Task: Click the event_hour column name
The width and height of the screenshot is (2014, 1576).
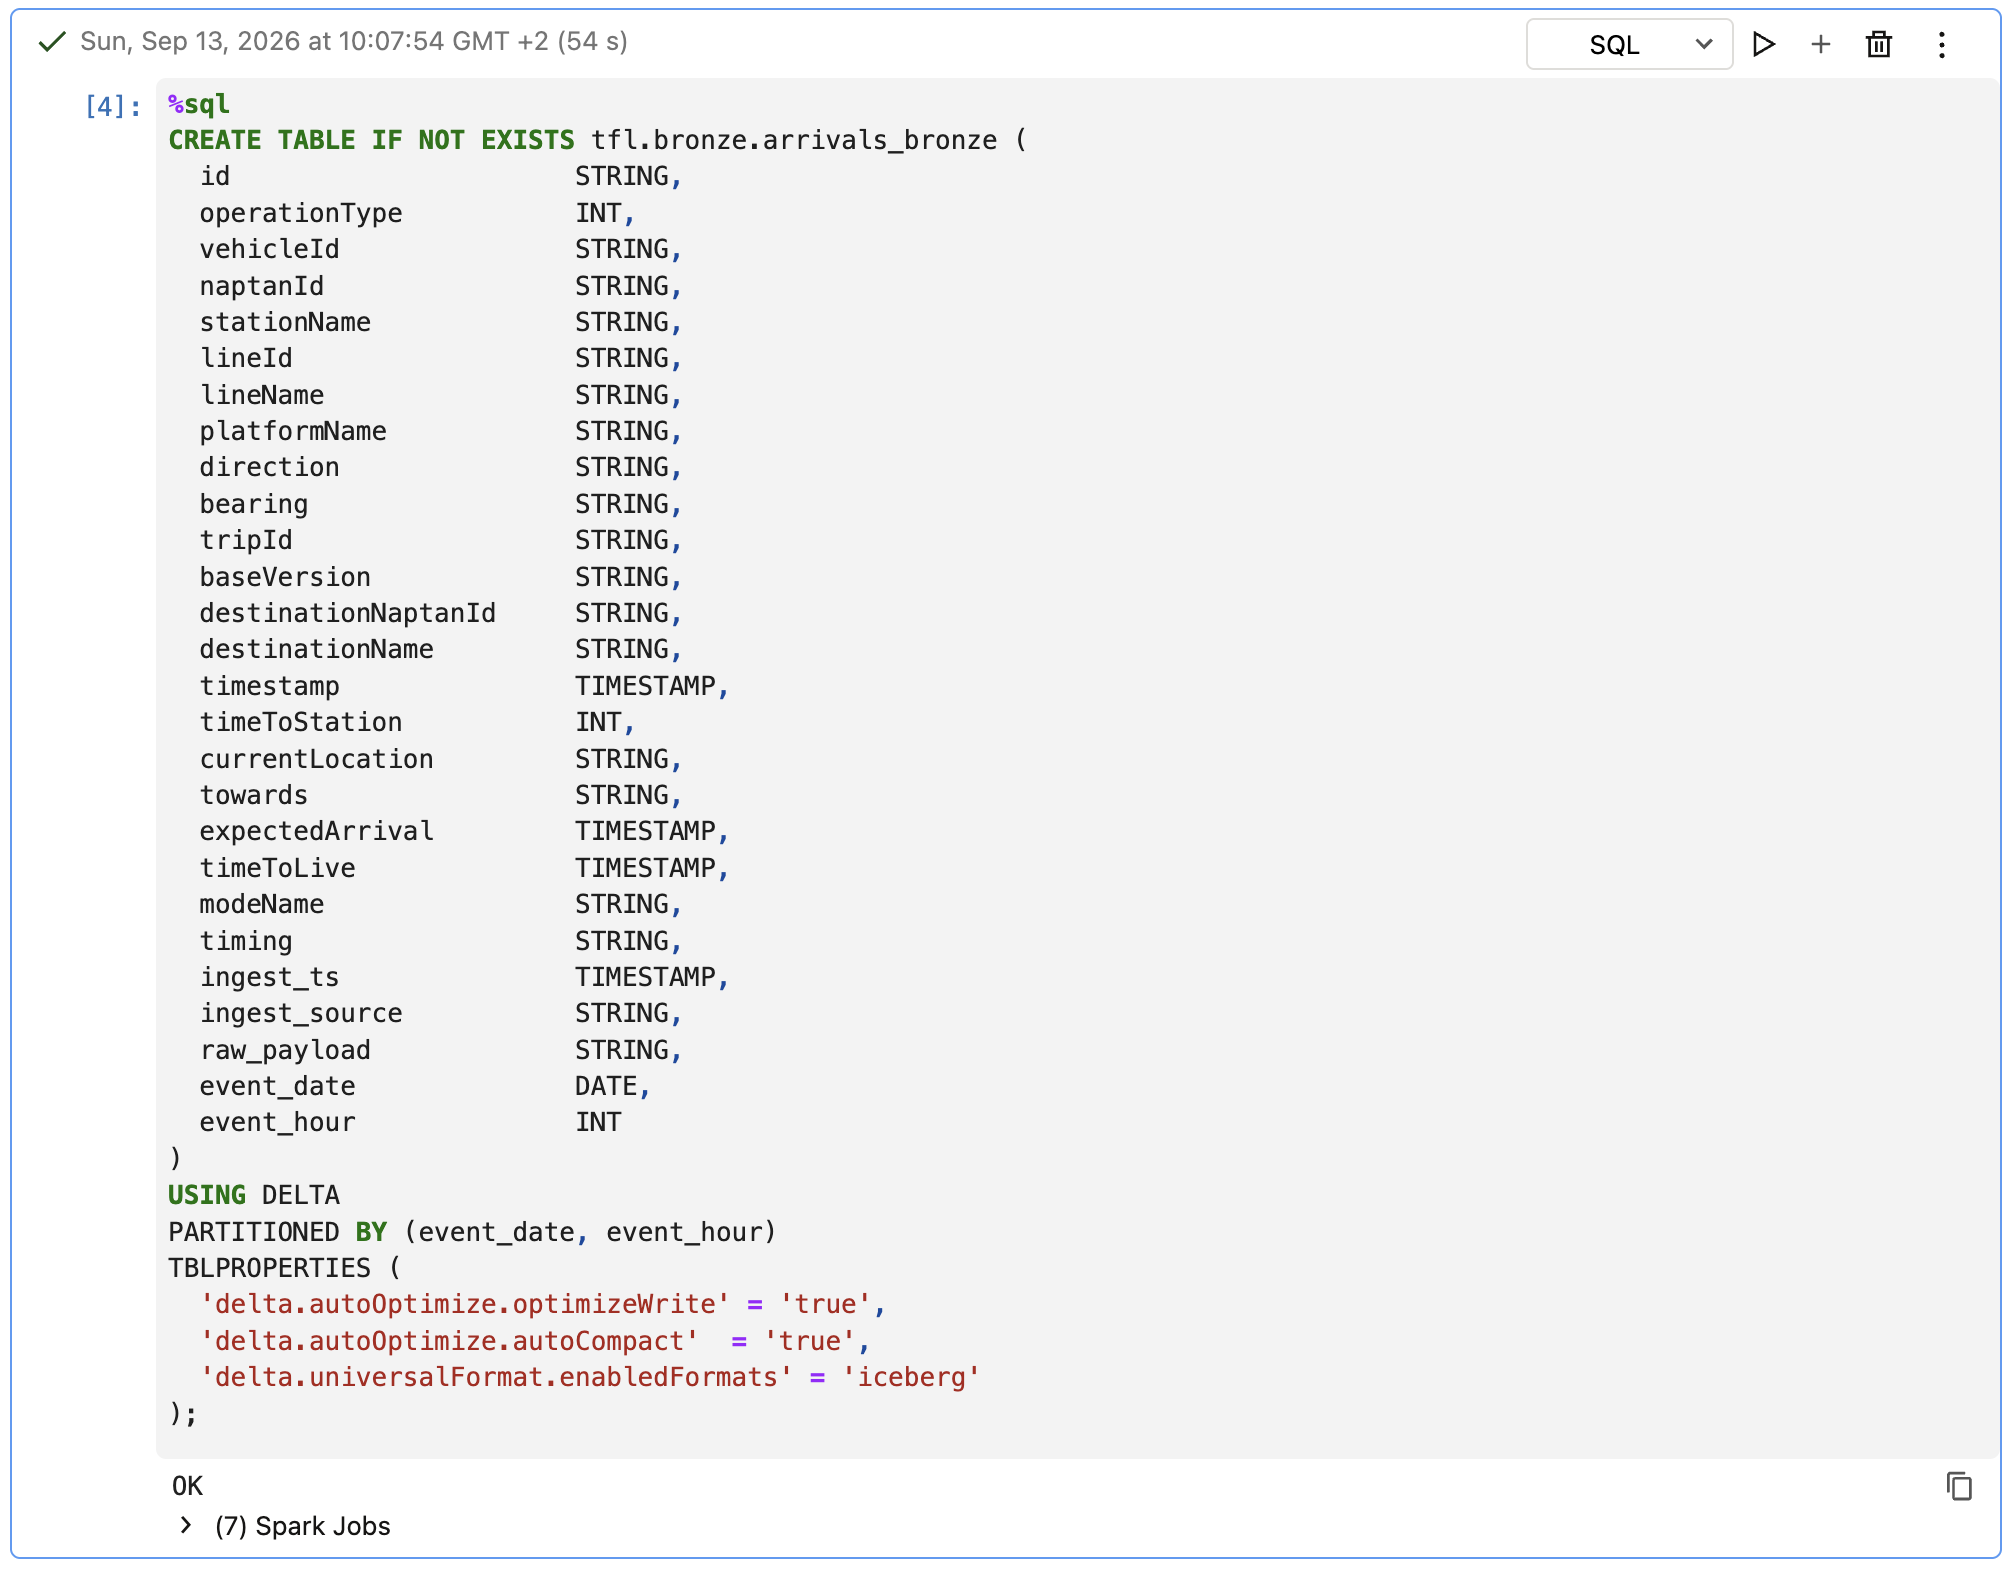Action: 278,1122
